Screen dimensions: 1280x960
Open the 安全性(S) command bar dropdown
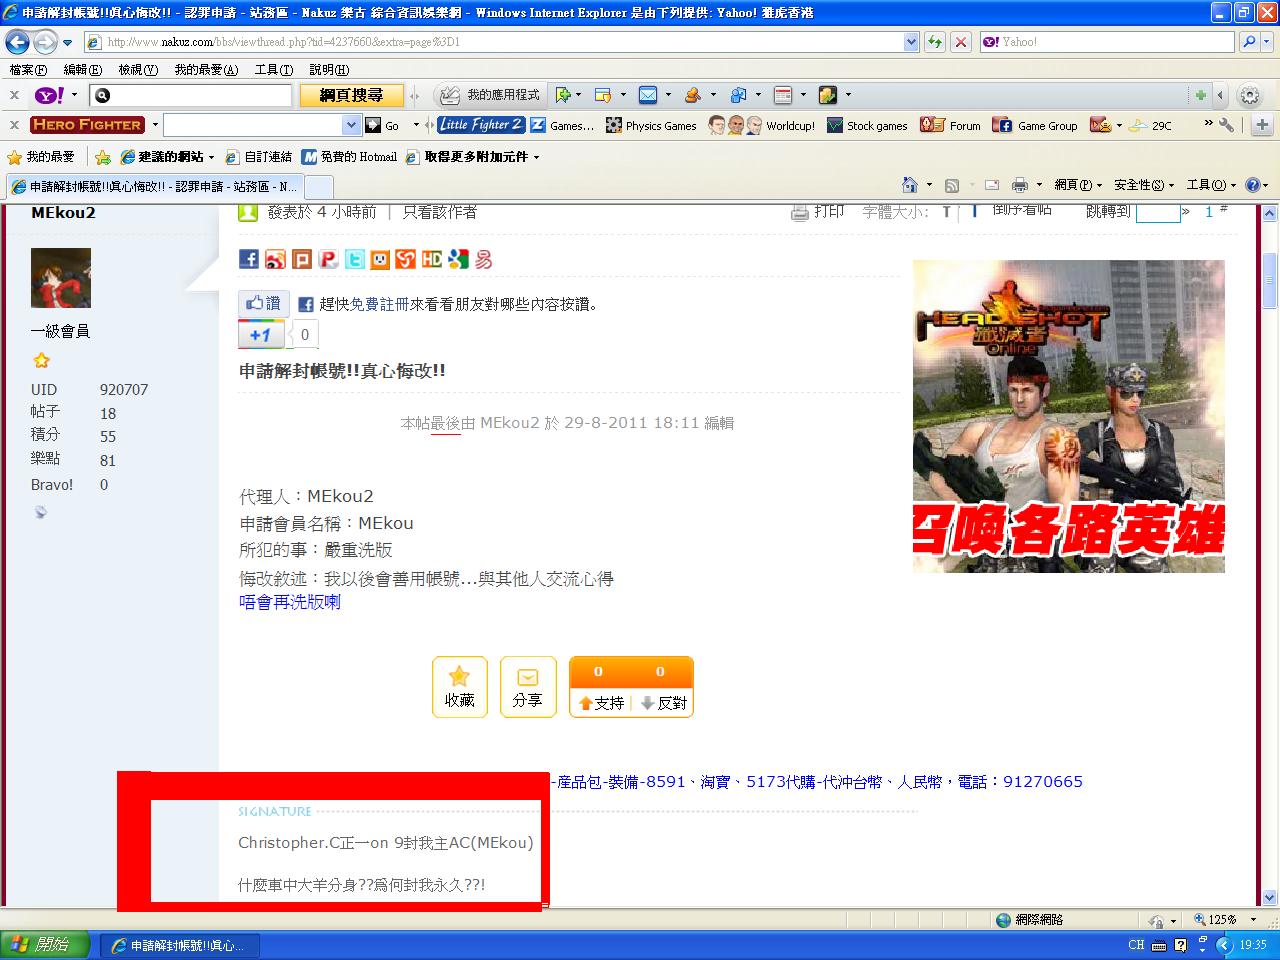[1144, 185]
